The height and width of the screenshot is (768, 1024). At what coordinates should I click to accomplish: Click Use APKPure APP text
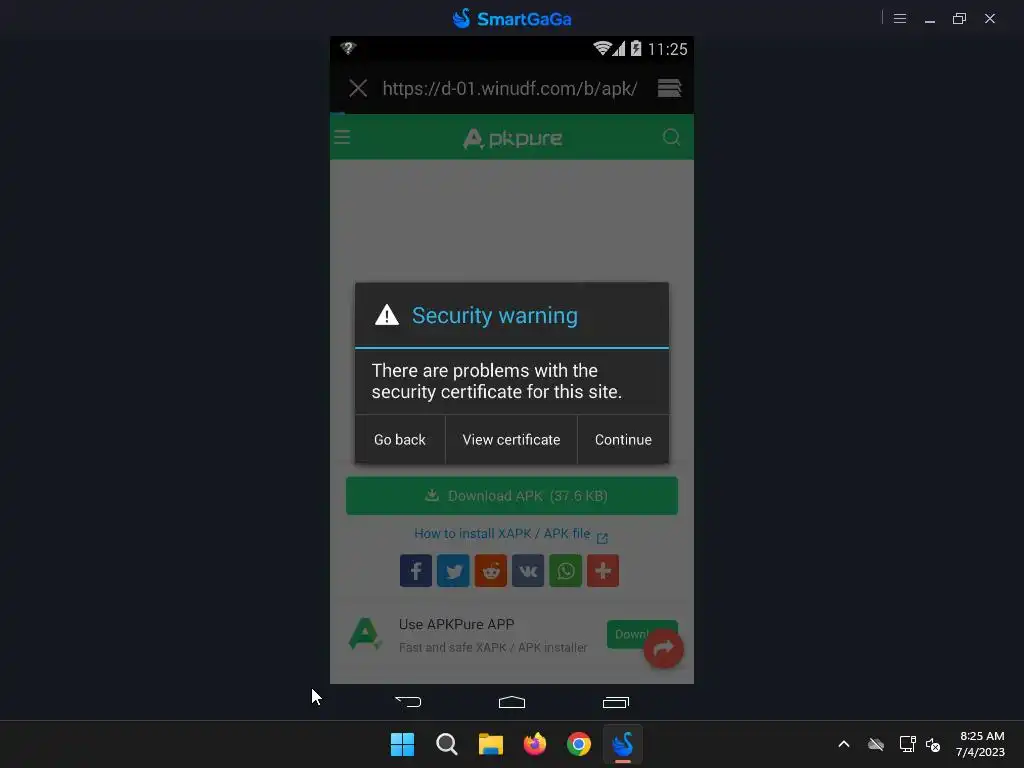tap(456, 624)
